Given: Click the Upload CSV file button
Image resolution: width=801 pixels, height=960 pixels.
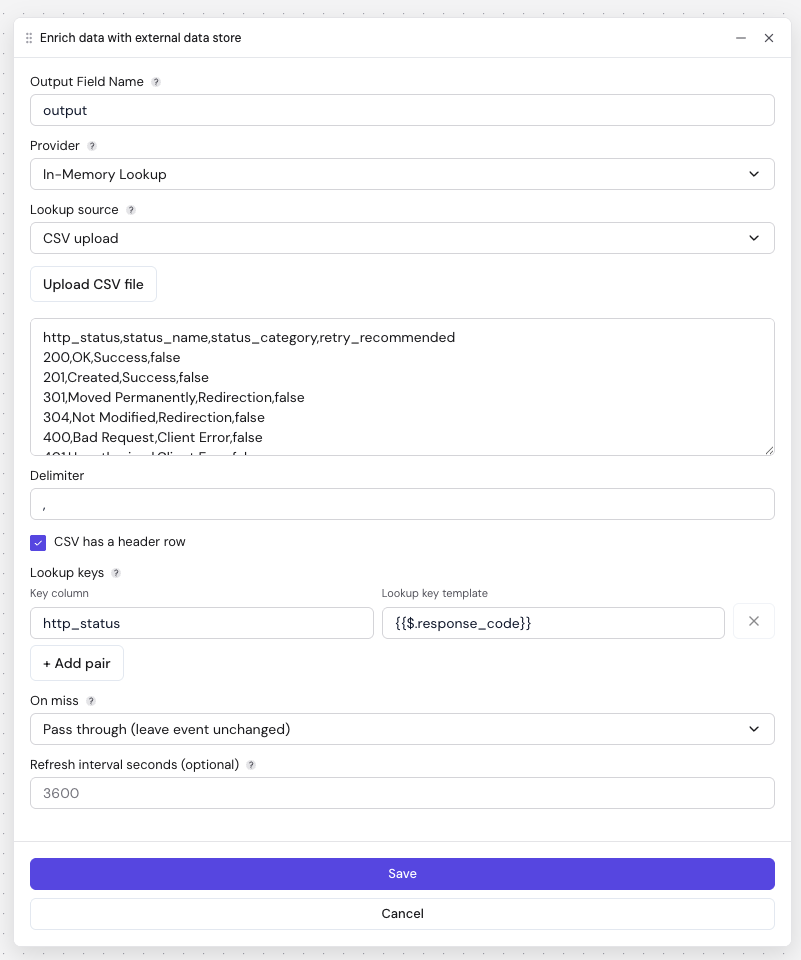Looking at the screenshot, I should click(x=93, y=284).
